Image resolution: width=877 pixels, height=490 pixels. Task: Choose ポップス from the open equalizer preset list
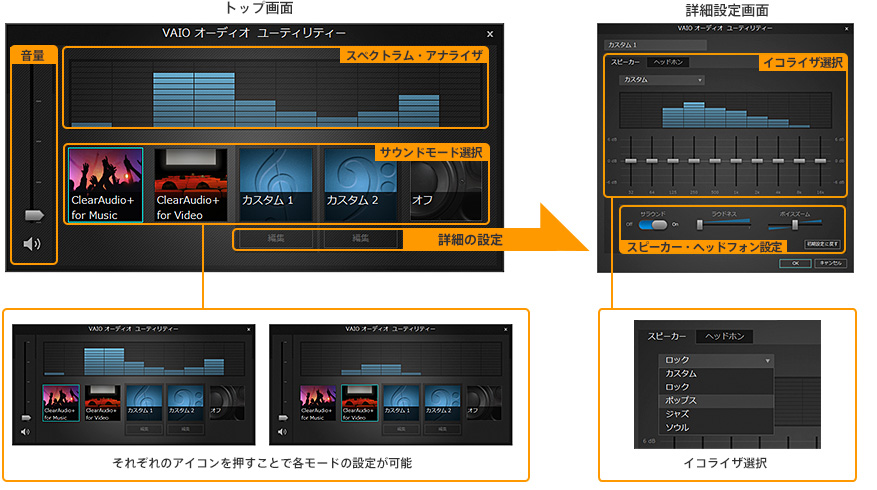[x=716, y=401]
